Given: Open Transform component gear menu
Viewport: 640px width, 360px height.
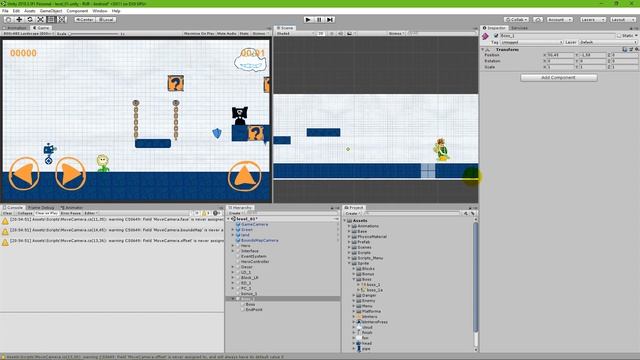Looking at the screenshot, I should click(x=636, y=49).
